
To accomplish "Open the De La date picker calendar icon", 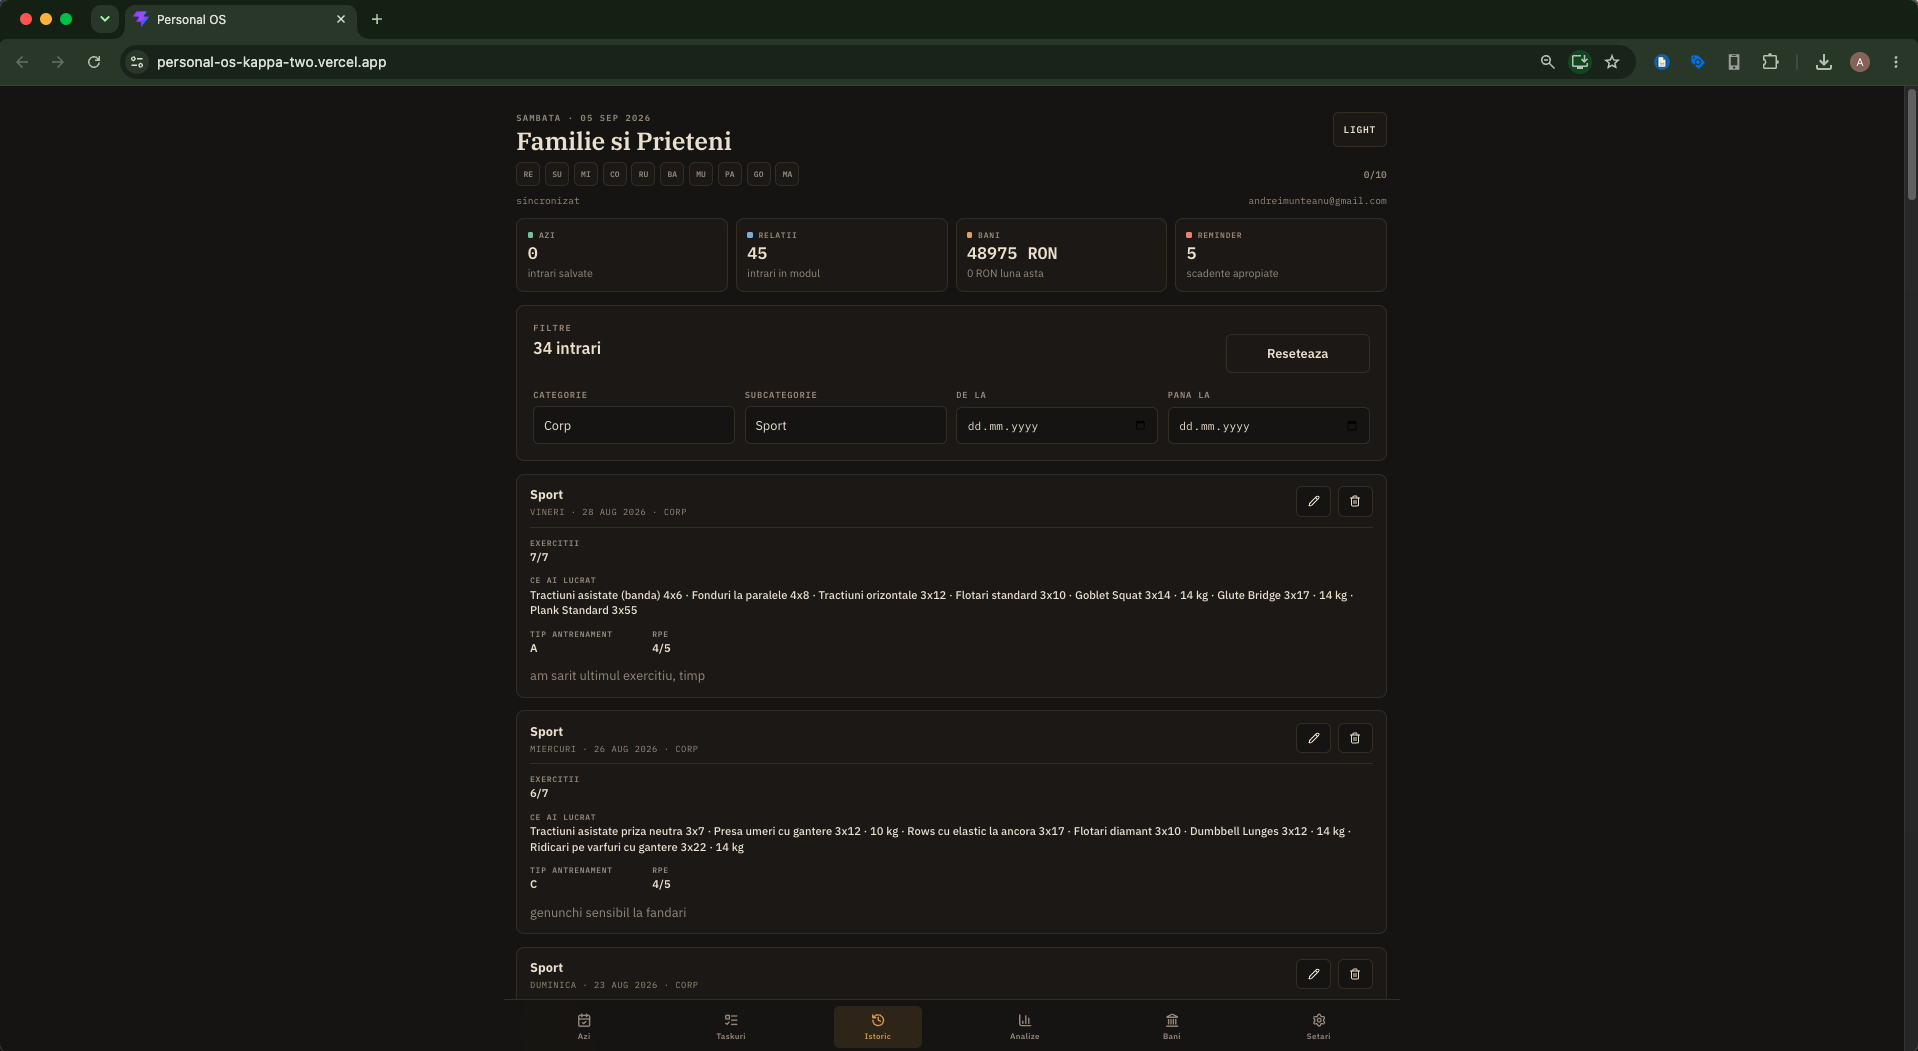I will 1140,426.
